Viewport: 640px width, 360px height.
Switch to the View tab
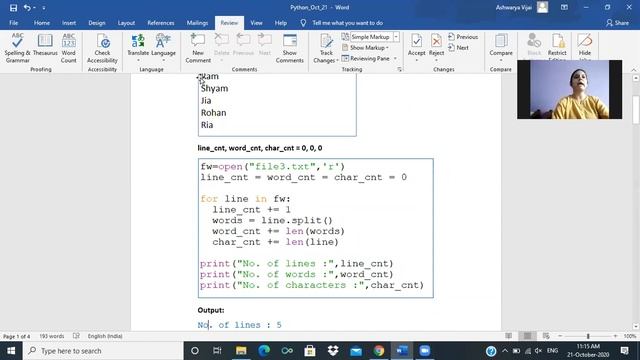(256, 23)
